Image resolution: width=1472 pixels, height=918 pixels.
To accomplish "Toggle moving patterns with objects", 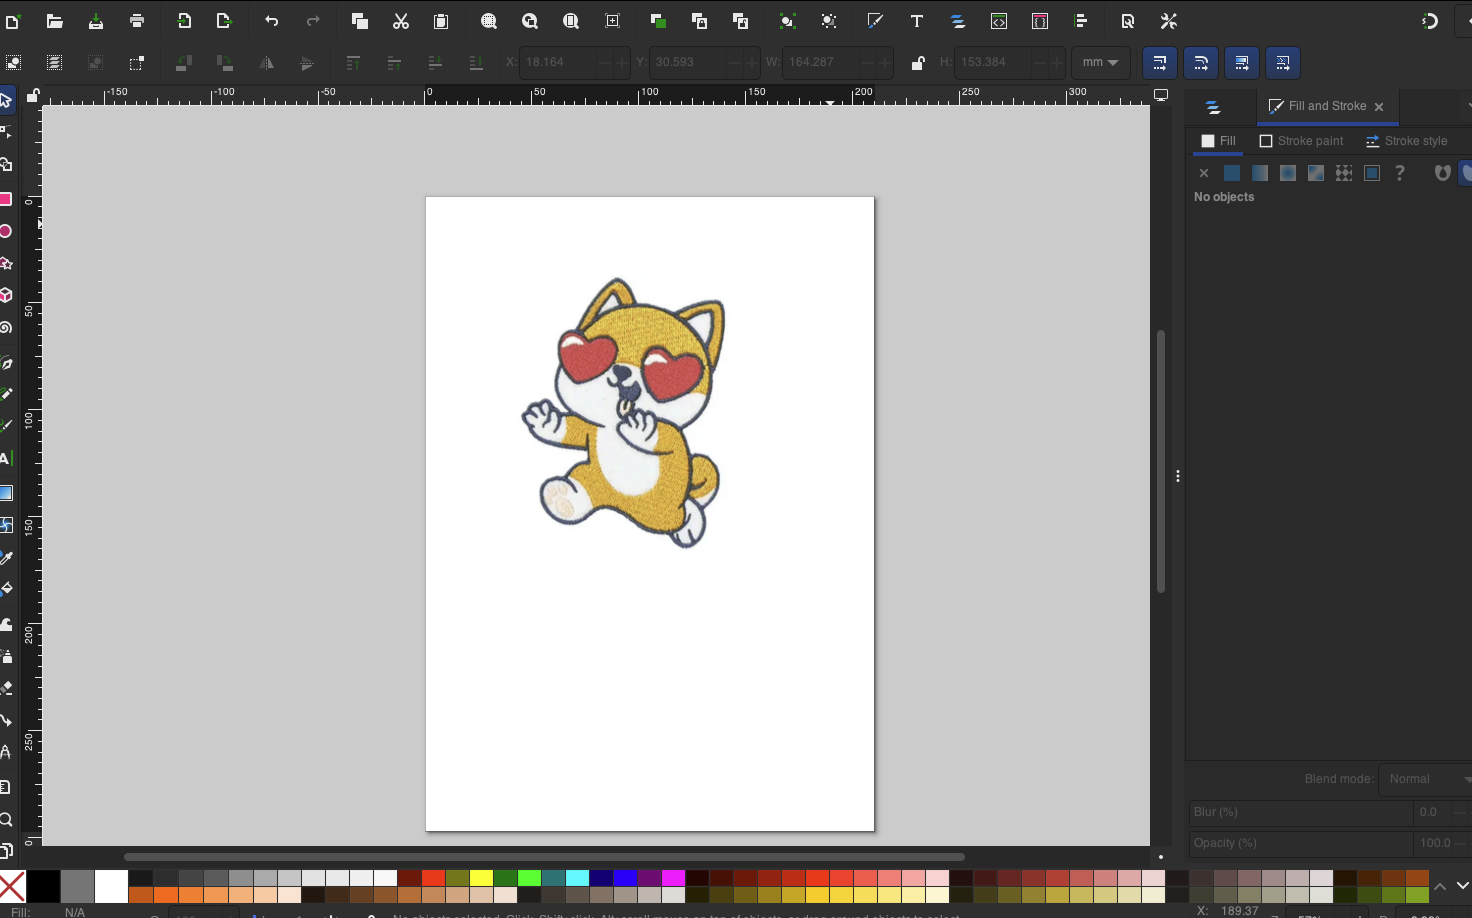I will coord(1282,62).
